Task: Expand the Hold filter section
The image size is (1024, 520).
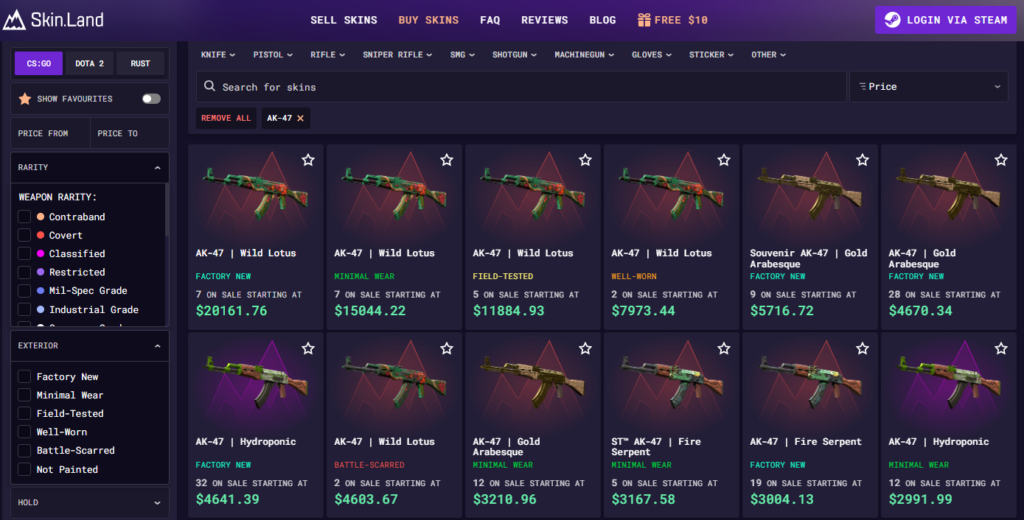Action: point(90,502)
